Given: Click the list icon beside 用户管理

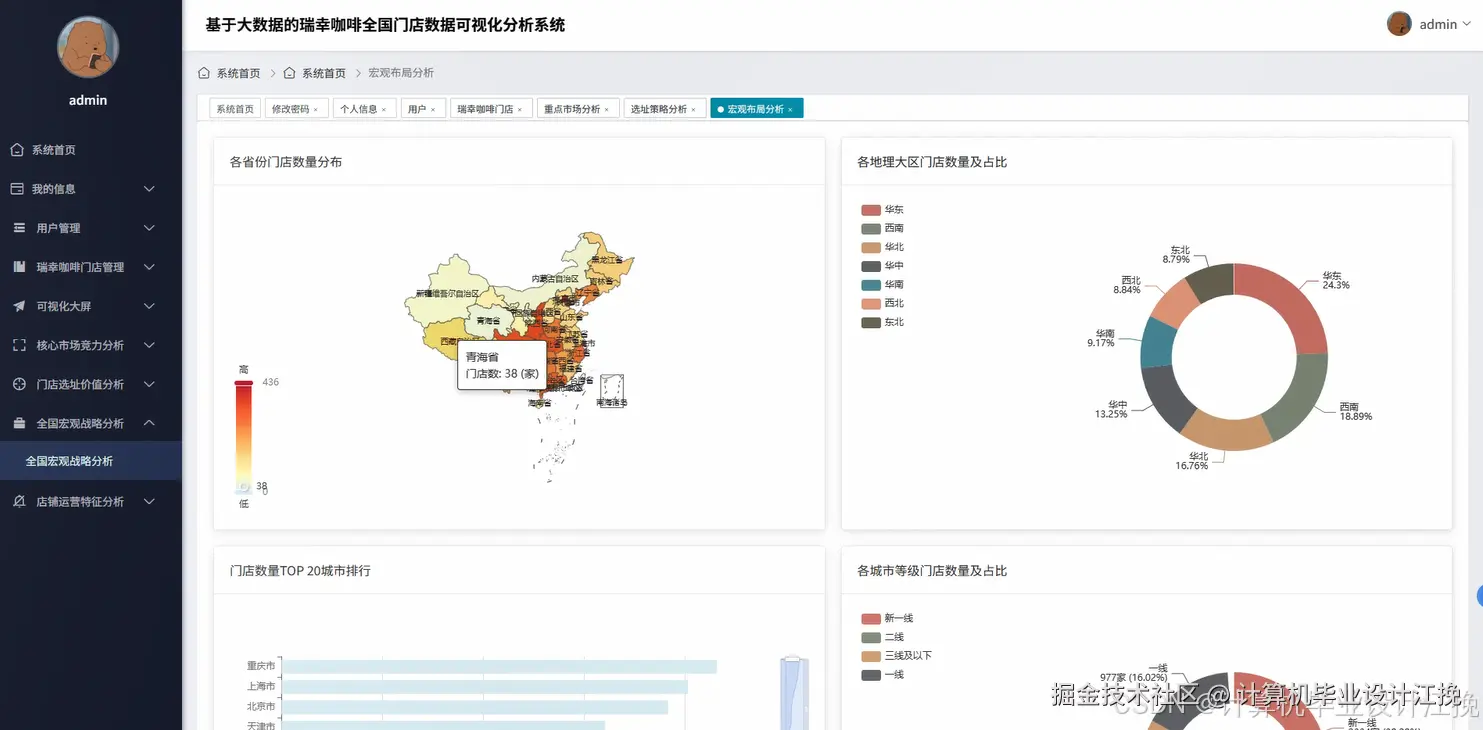Looking at the screenshot, I should [19, 228].
